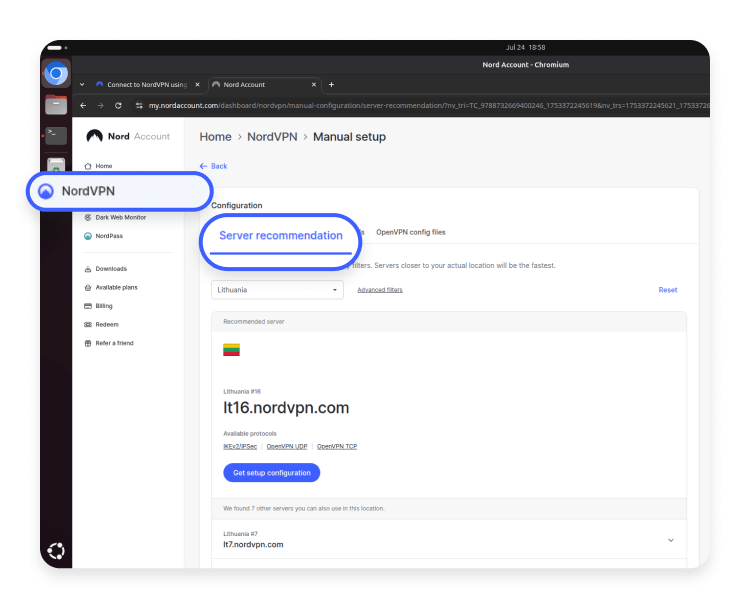This screenshot has height=609, width=750.
Task: Click the Billing card icon
Action: point(88,306)
